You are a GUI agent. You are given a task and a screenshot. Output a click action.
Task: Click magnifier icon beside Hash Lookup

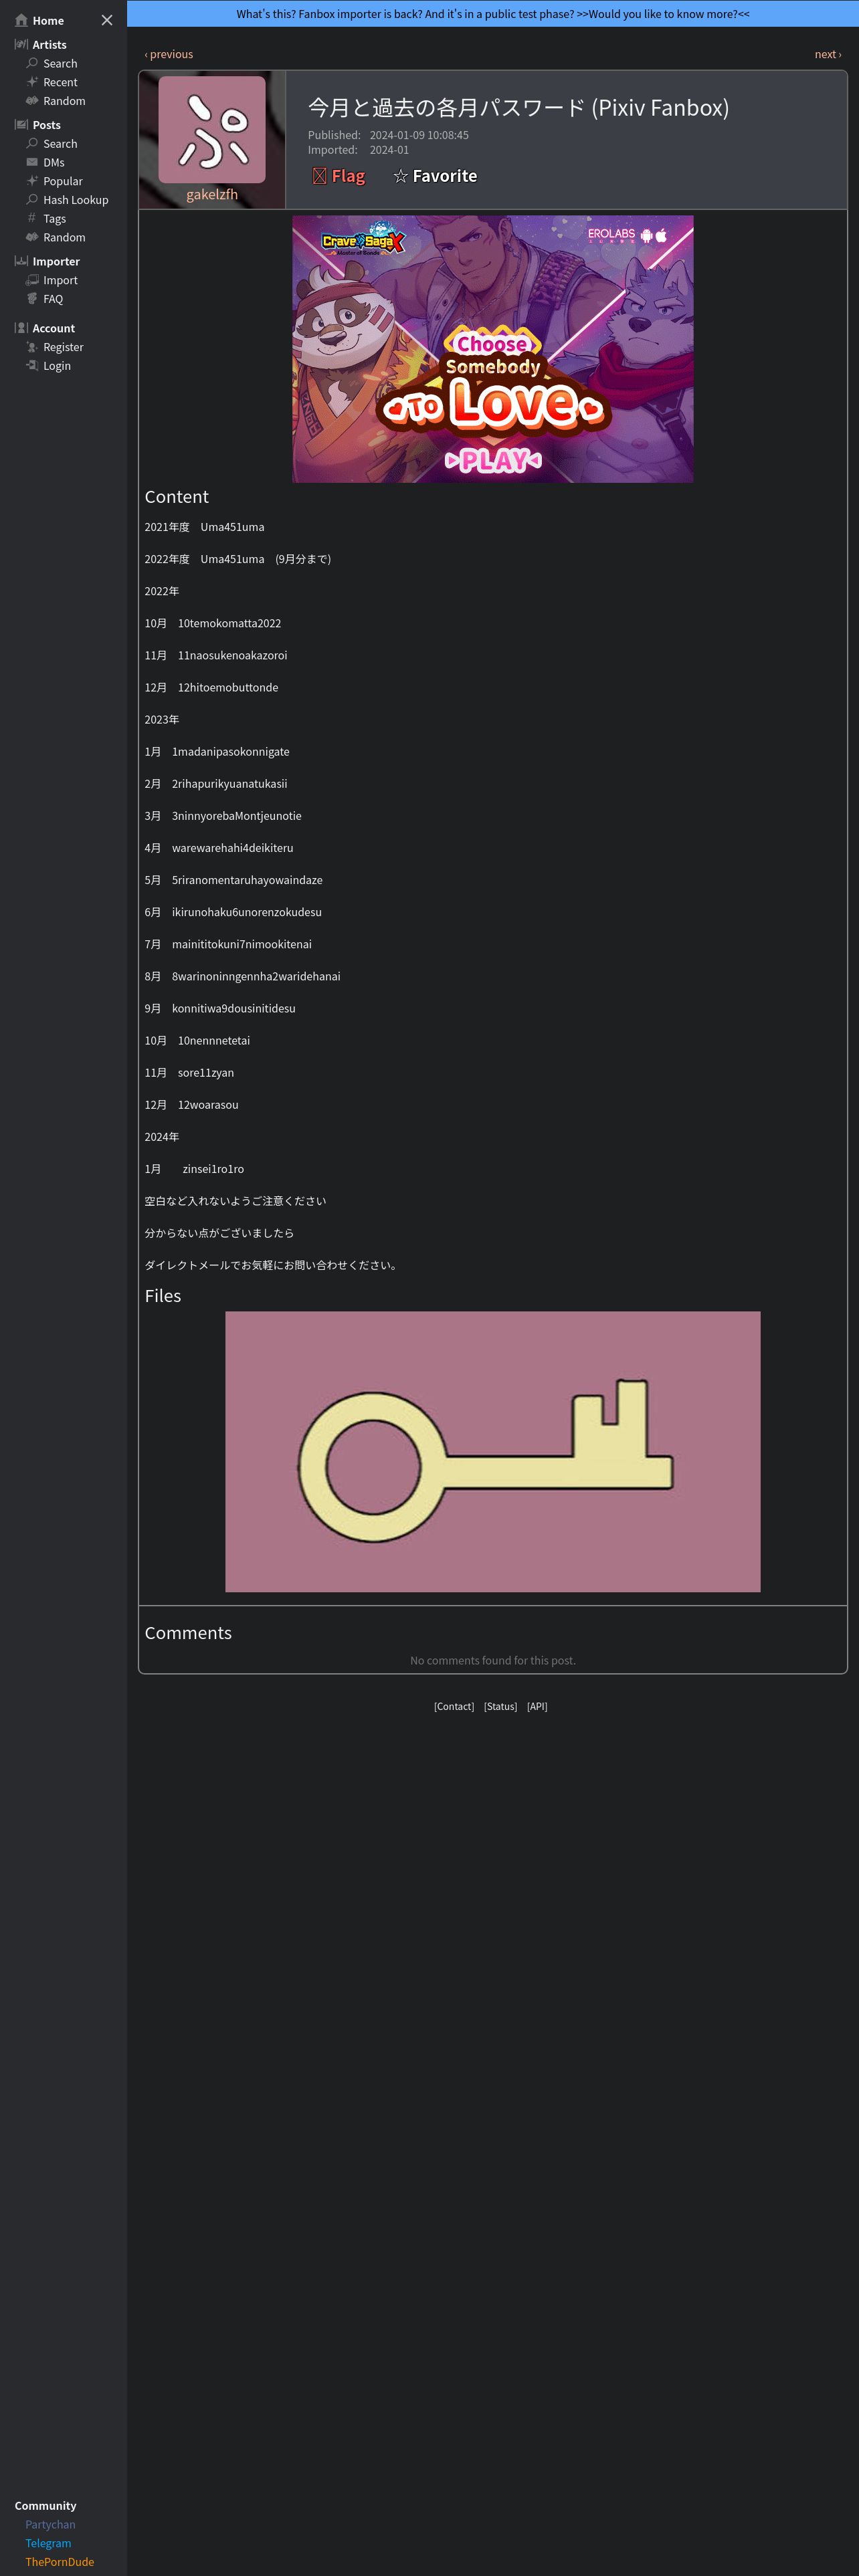[x=32, y=199]
